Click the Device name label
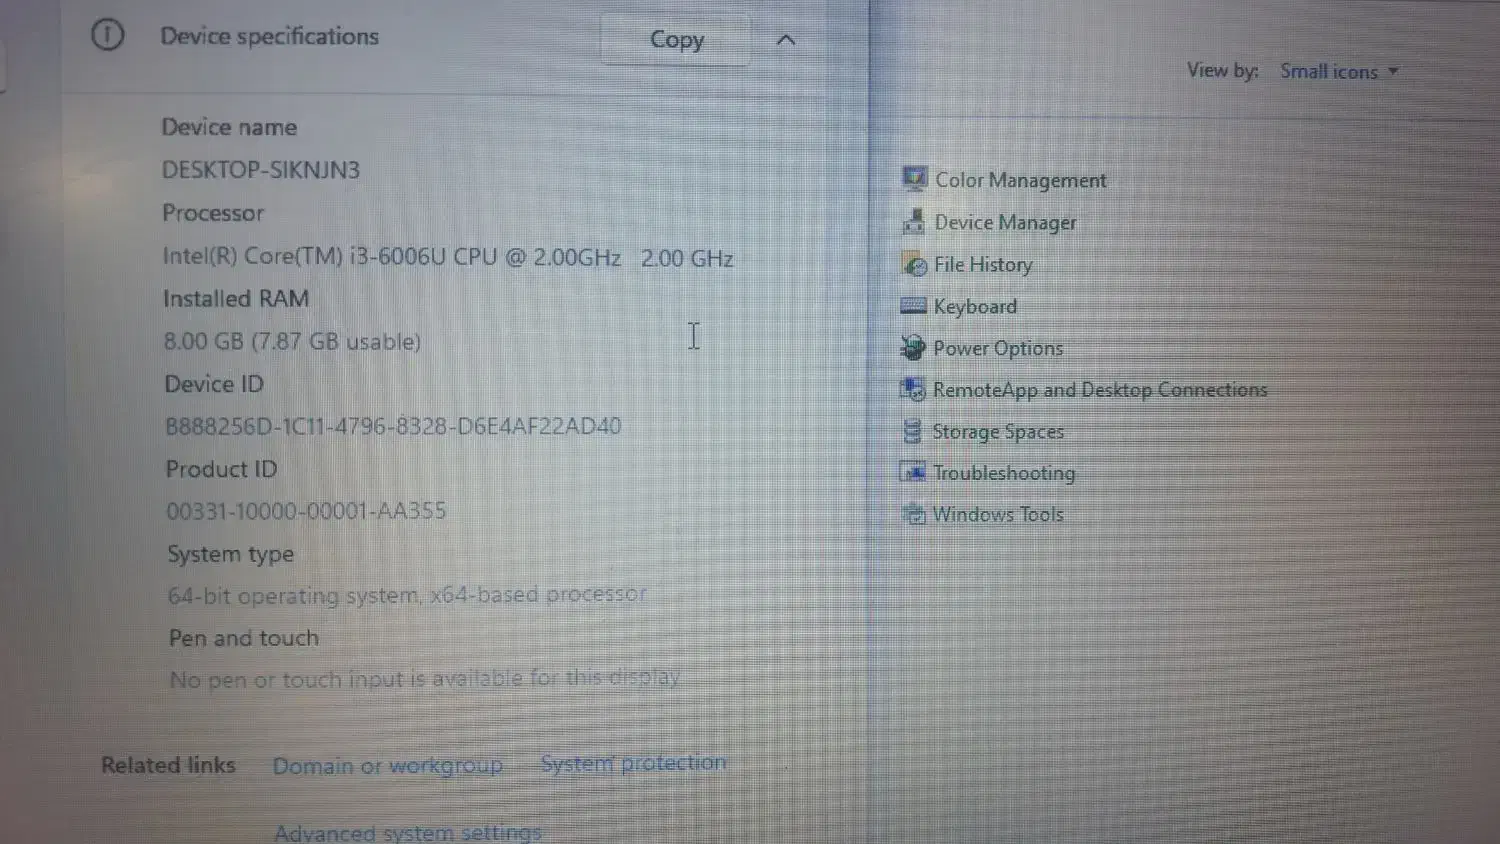 coord(229,127)
